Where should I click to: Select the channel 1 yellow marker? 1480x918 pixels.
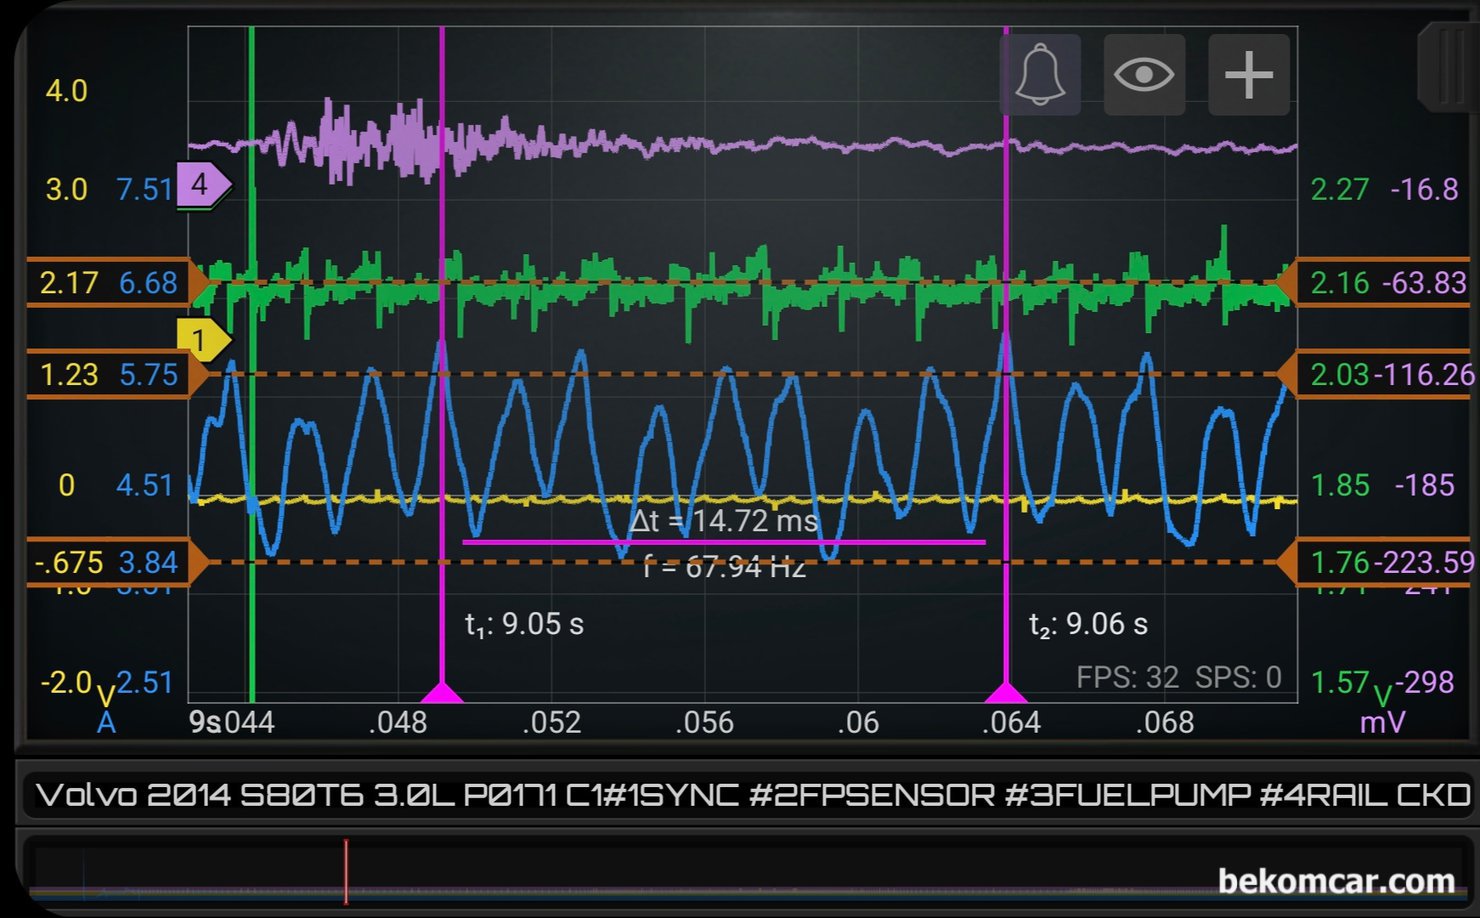[x=203, y=341]
